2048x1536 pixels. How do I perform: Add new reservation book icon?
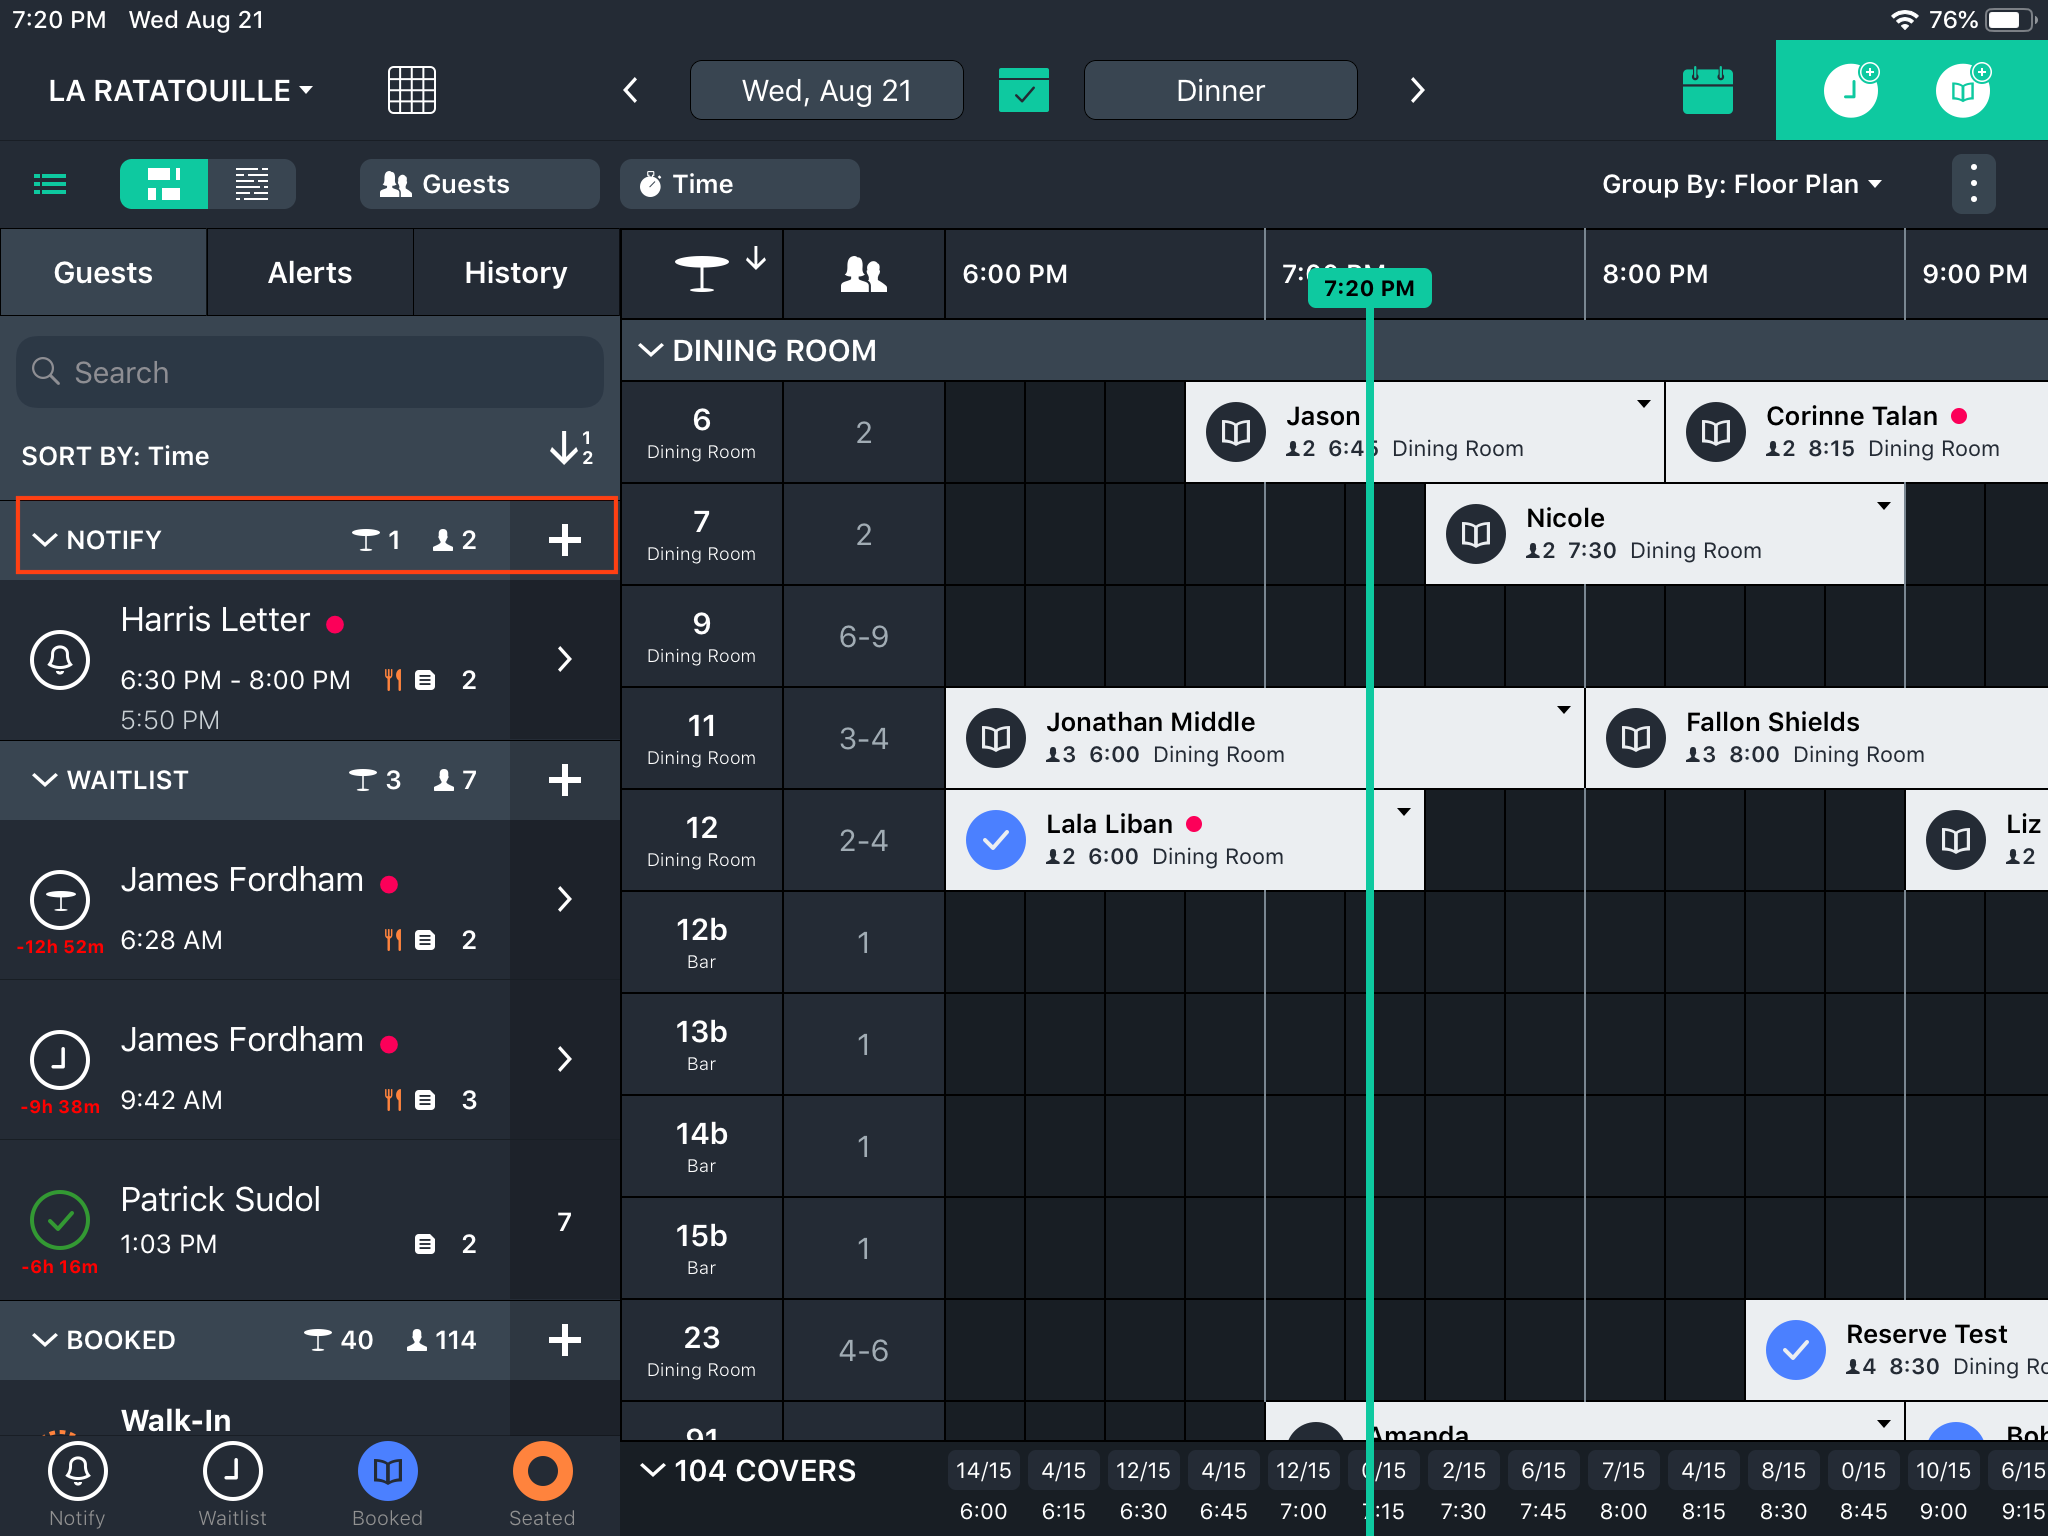tap(1963, 90)
